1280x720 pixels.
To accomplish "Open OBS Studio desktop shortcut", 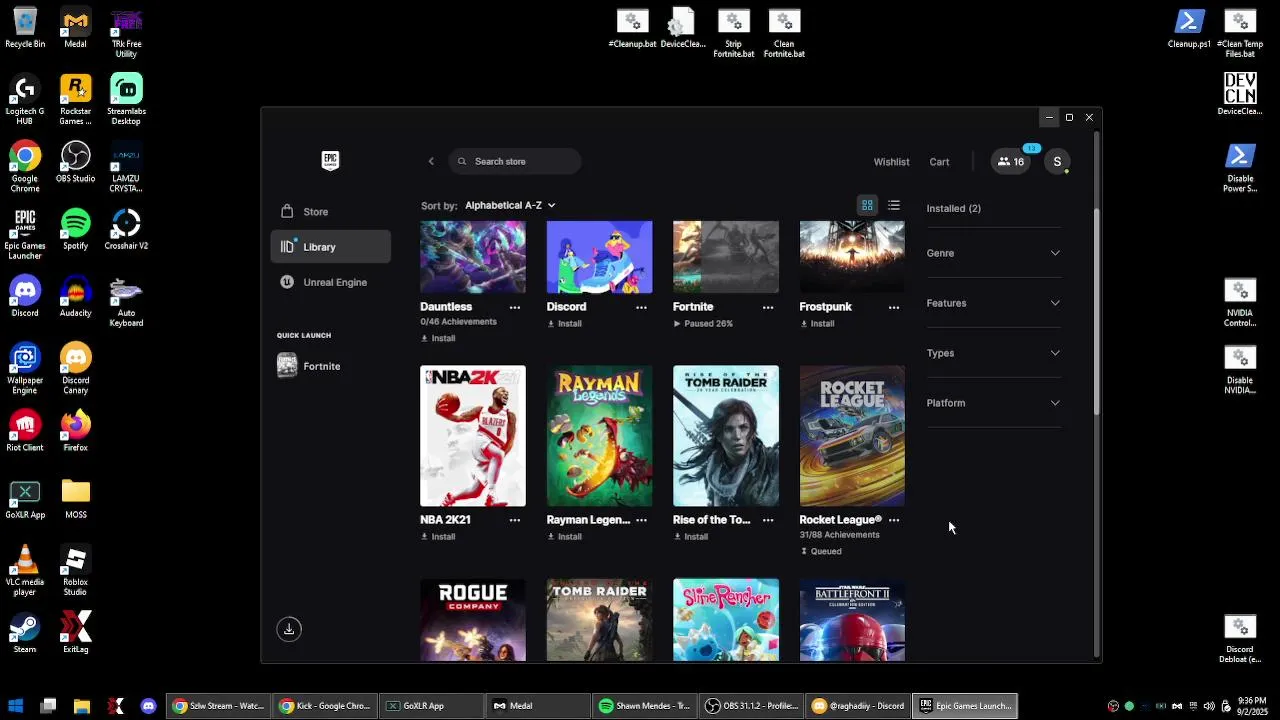I will [x=75, y=163].
